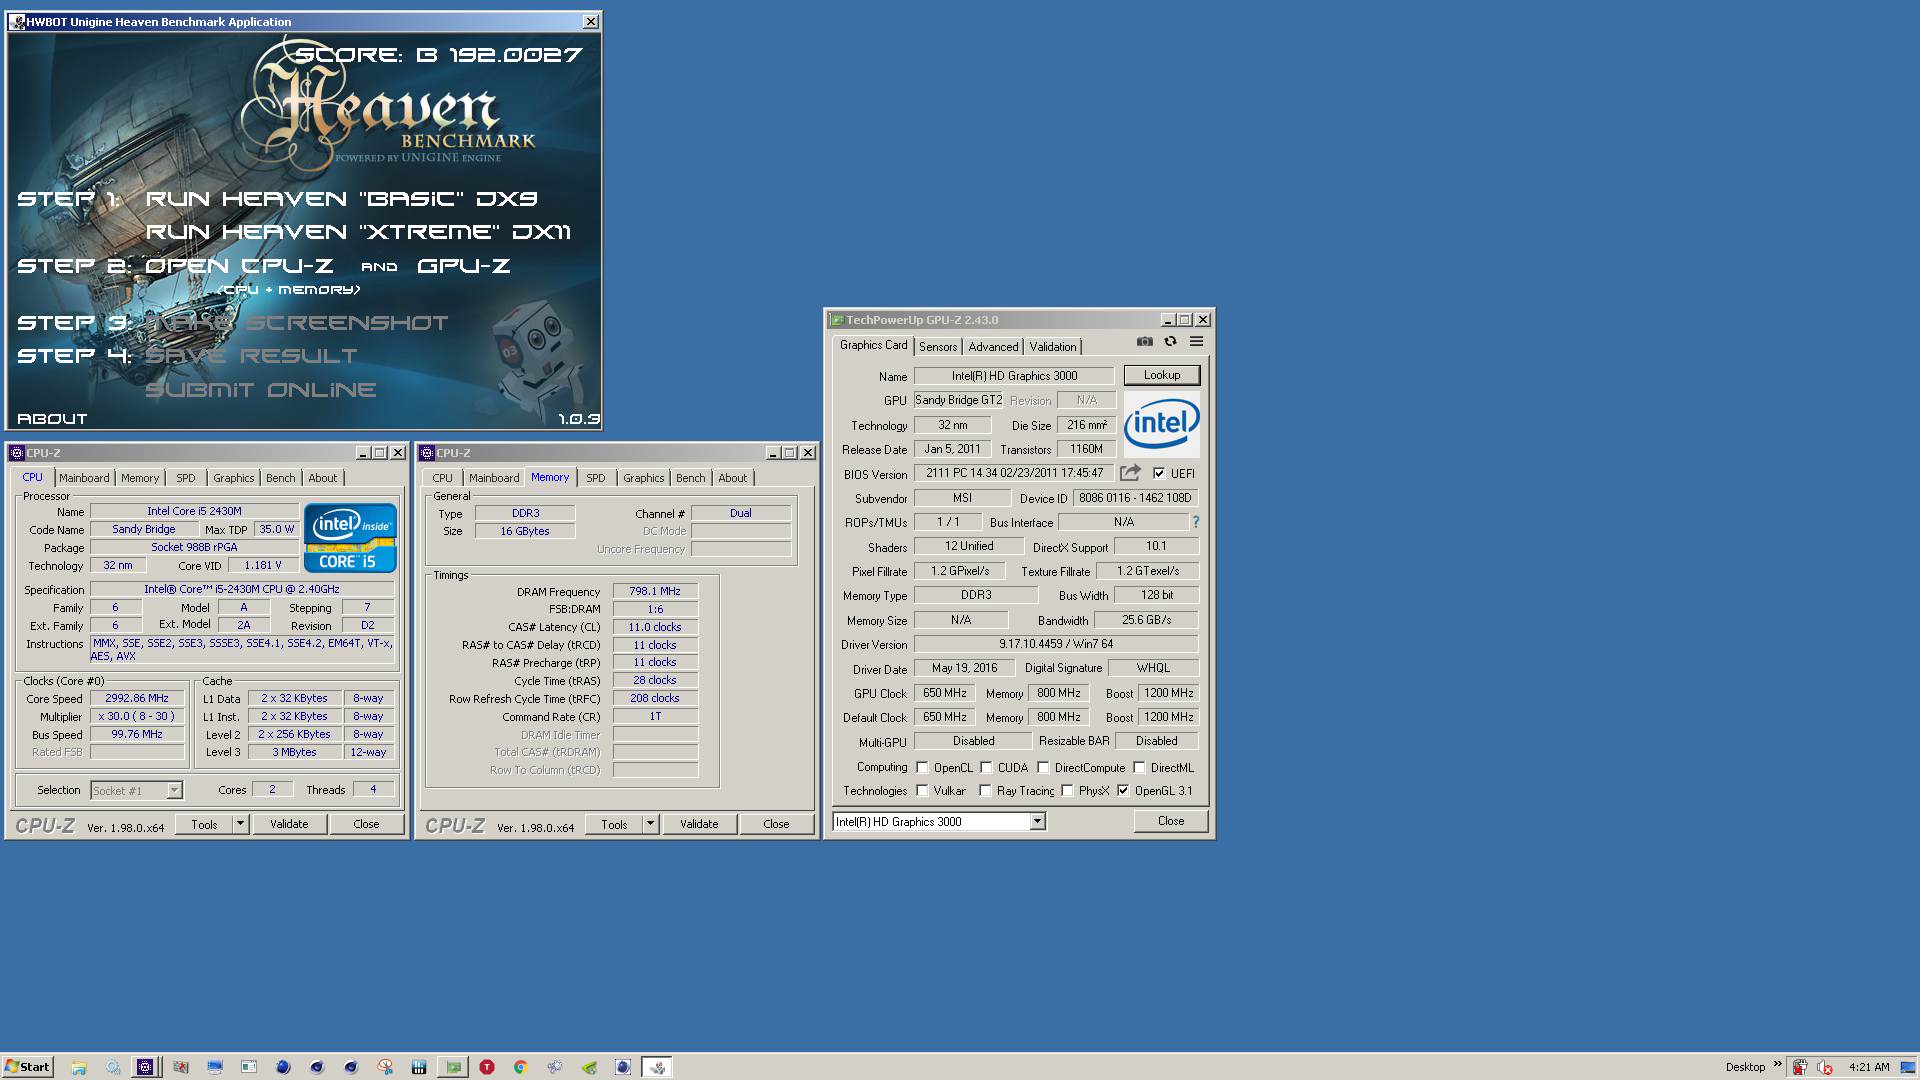Click Run Heaven "Xtreme" DX11
This screenshot has height=1080, width=1920.
[358, 232]
